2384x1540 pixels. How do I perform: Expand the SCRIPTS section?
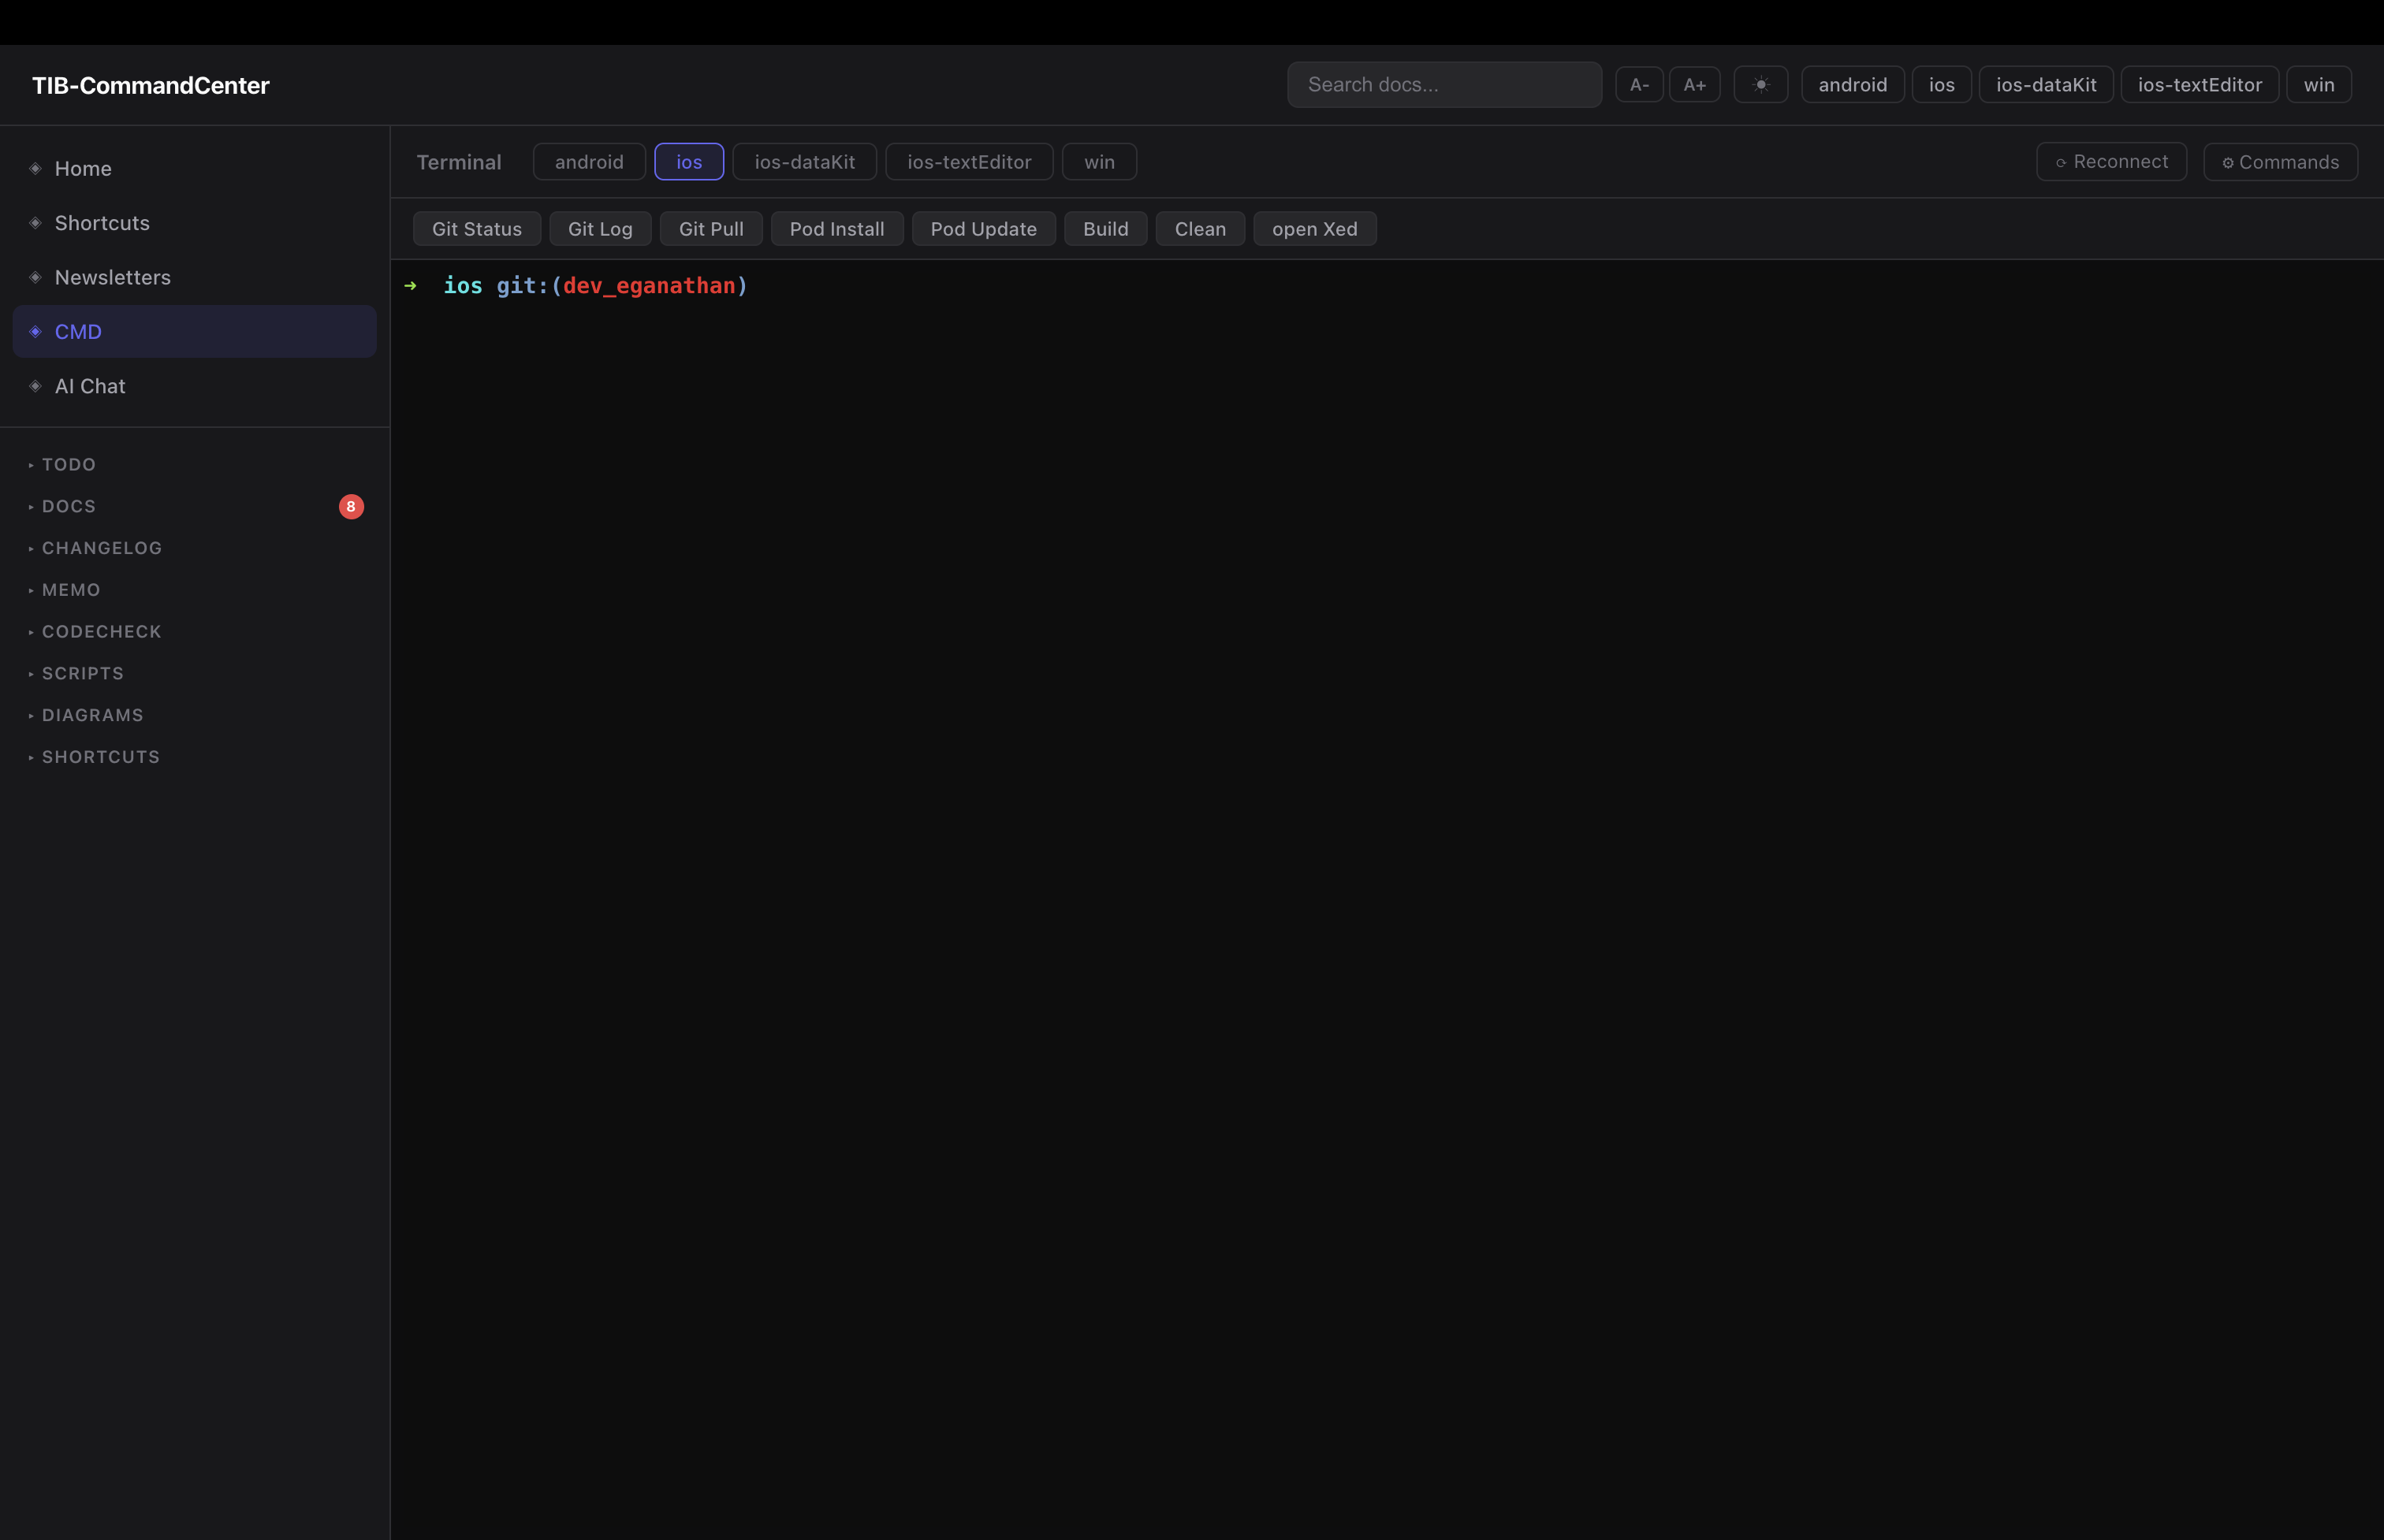[82, 674]
